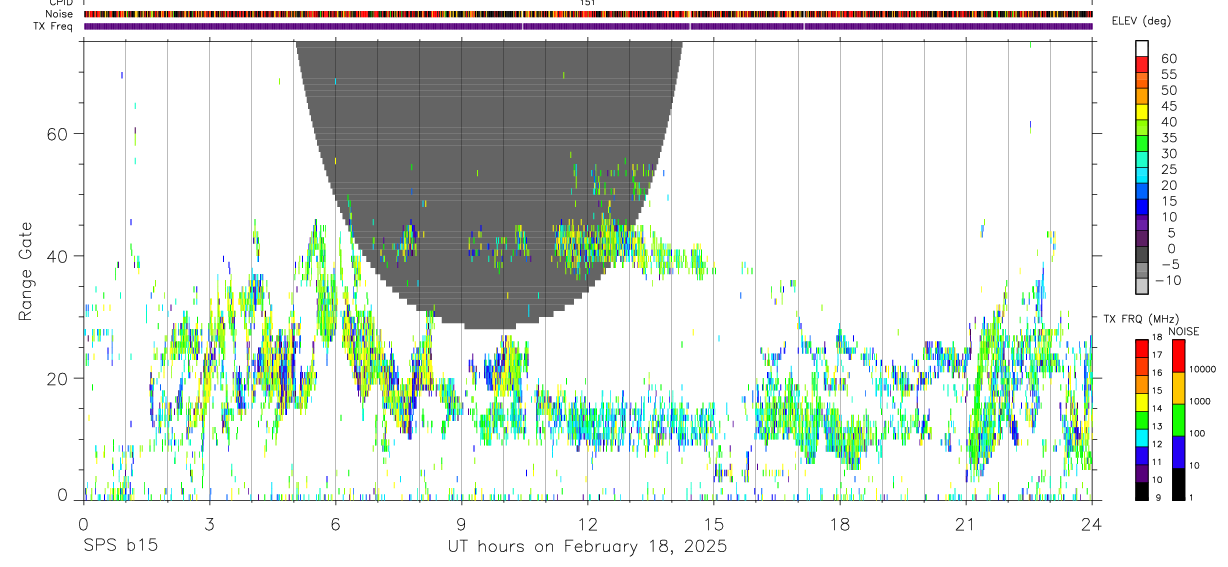Click the 'NOISE' colorbar title

[1183, 331]
